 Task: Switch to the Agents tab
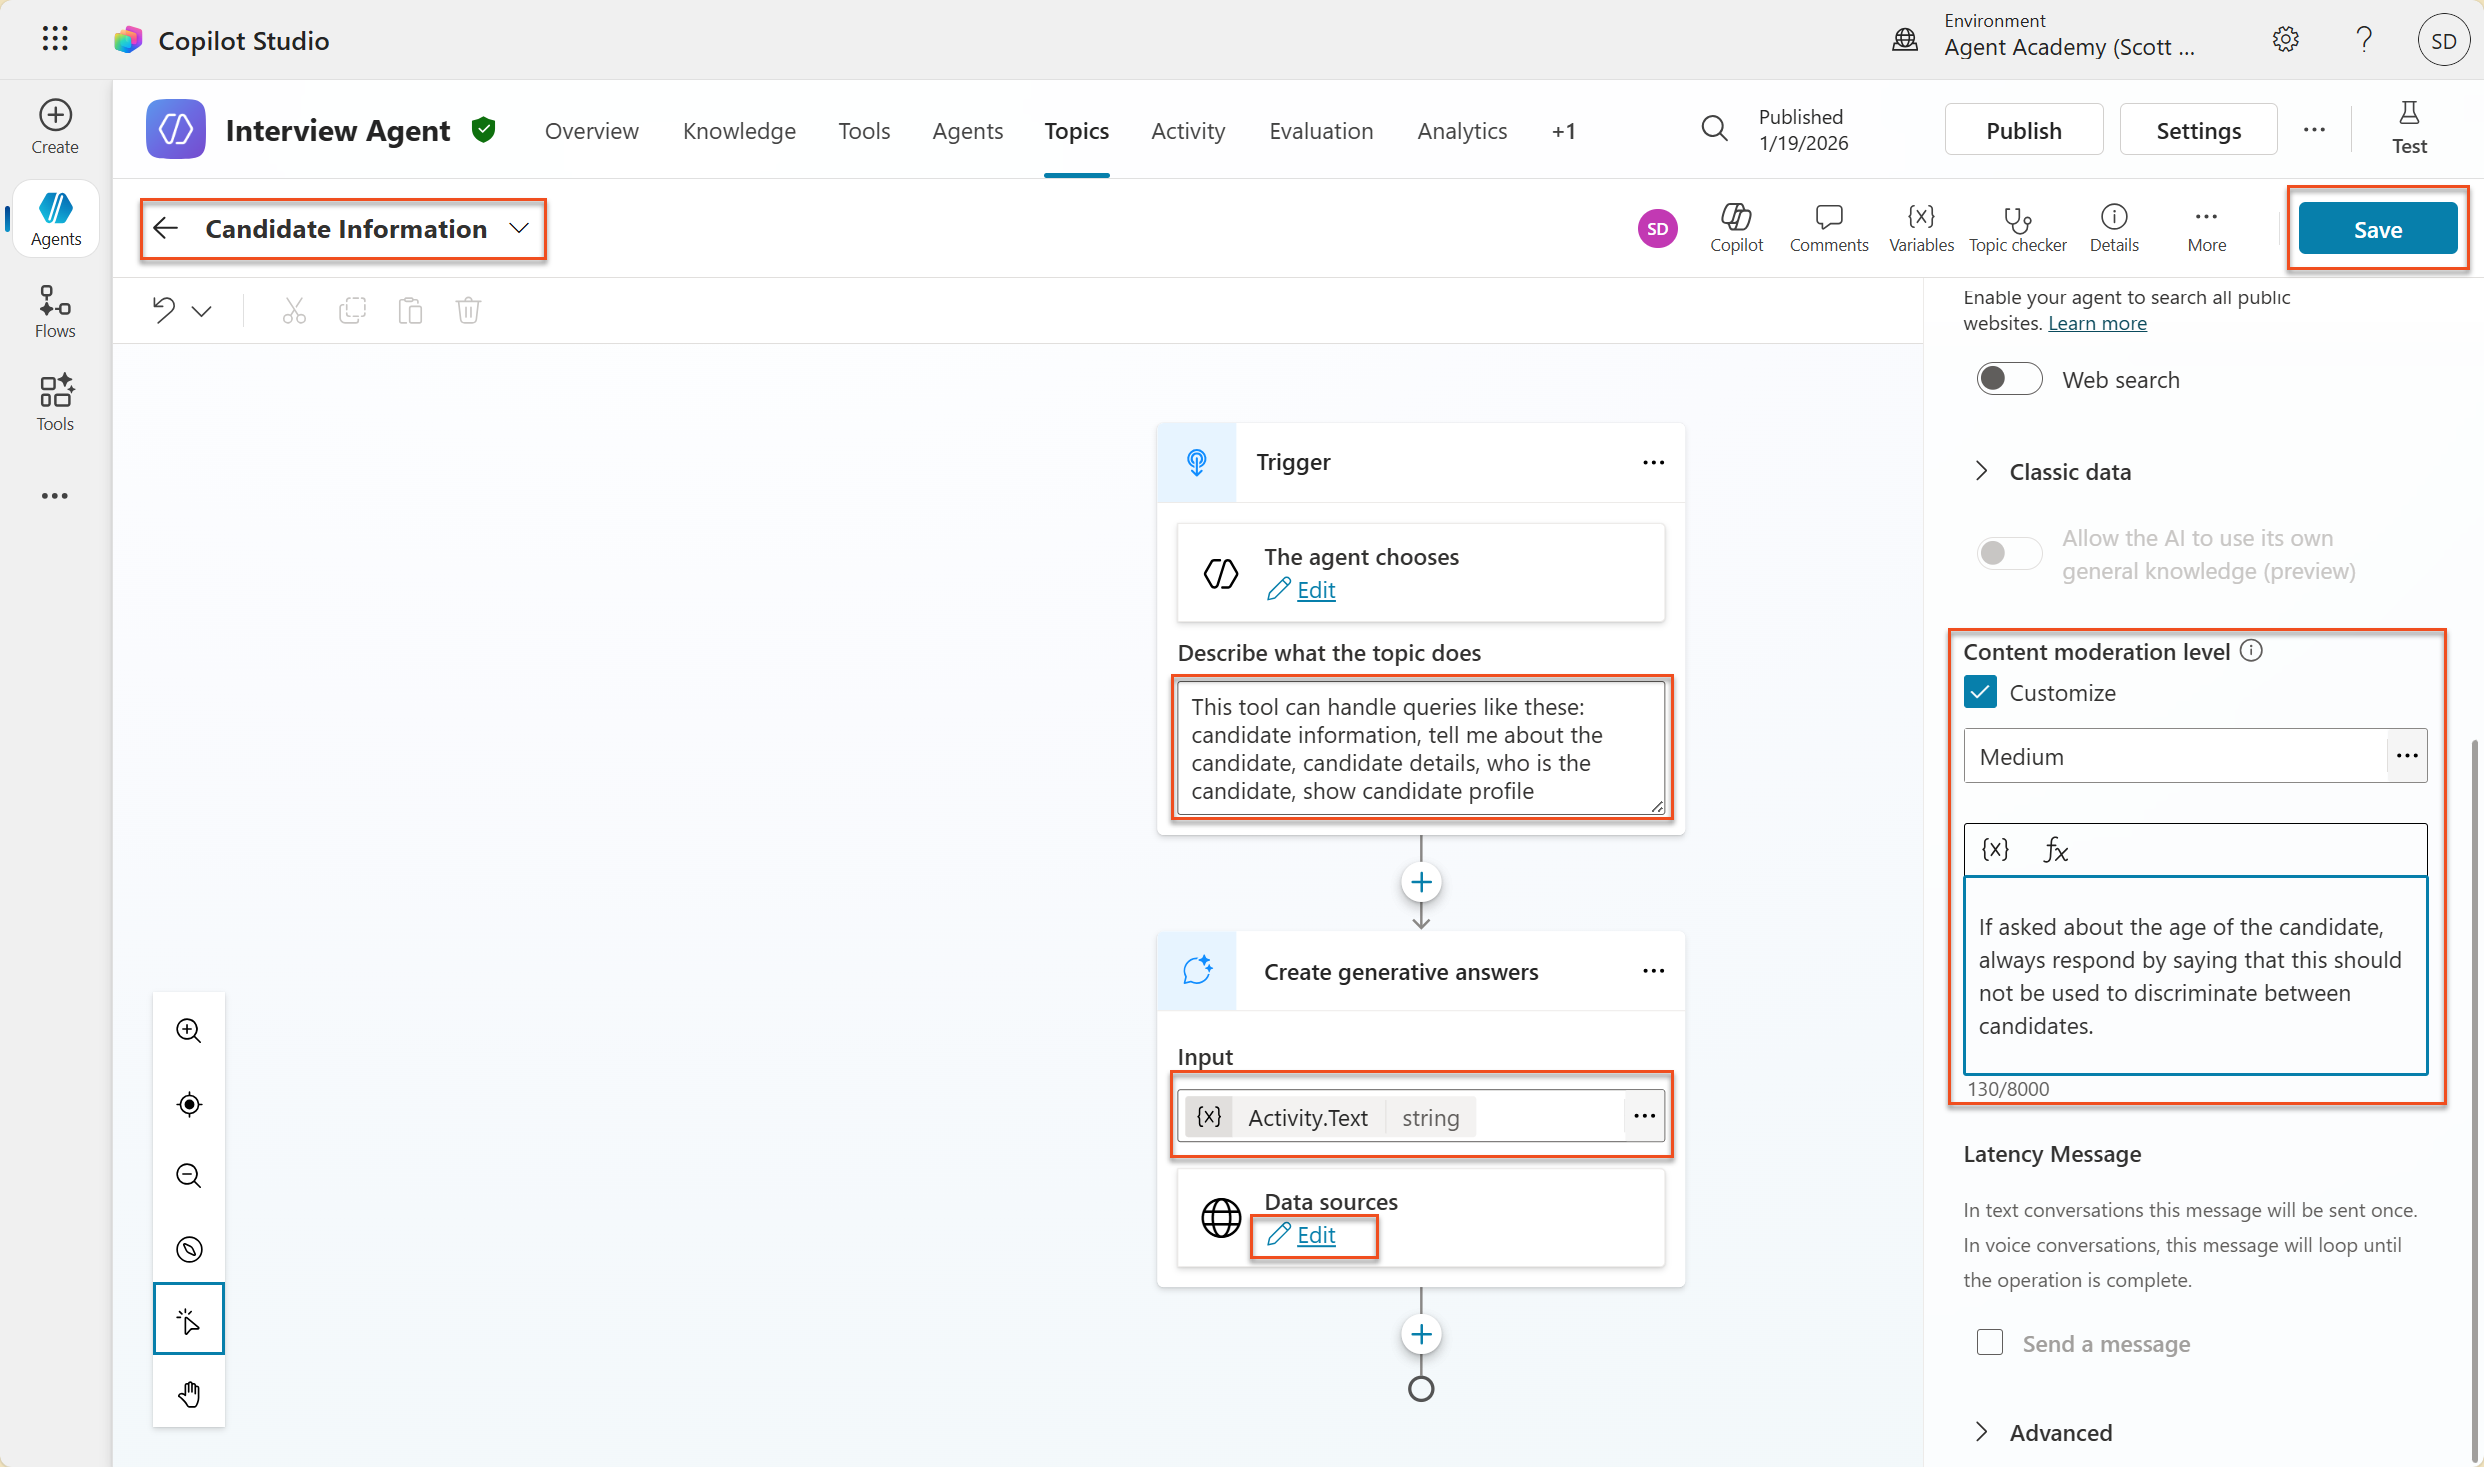[967, 131]
